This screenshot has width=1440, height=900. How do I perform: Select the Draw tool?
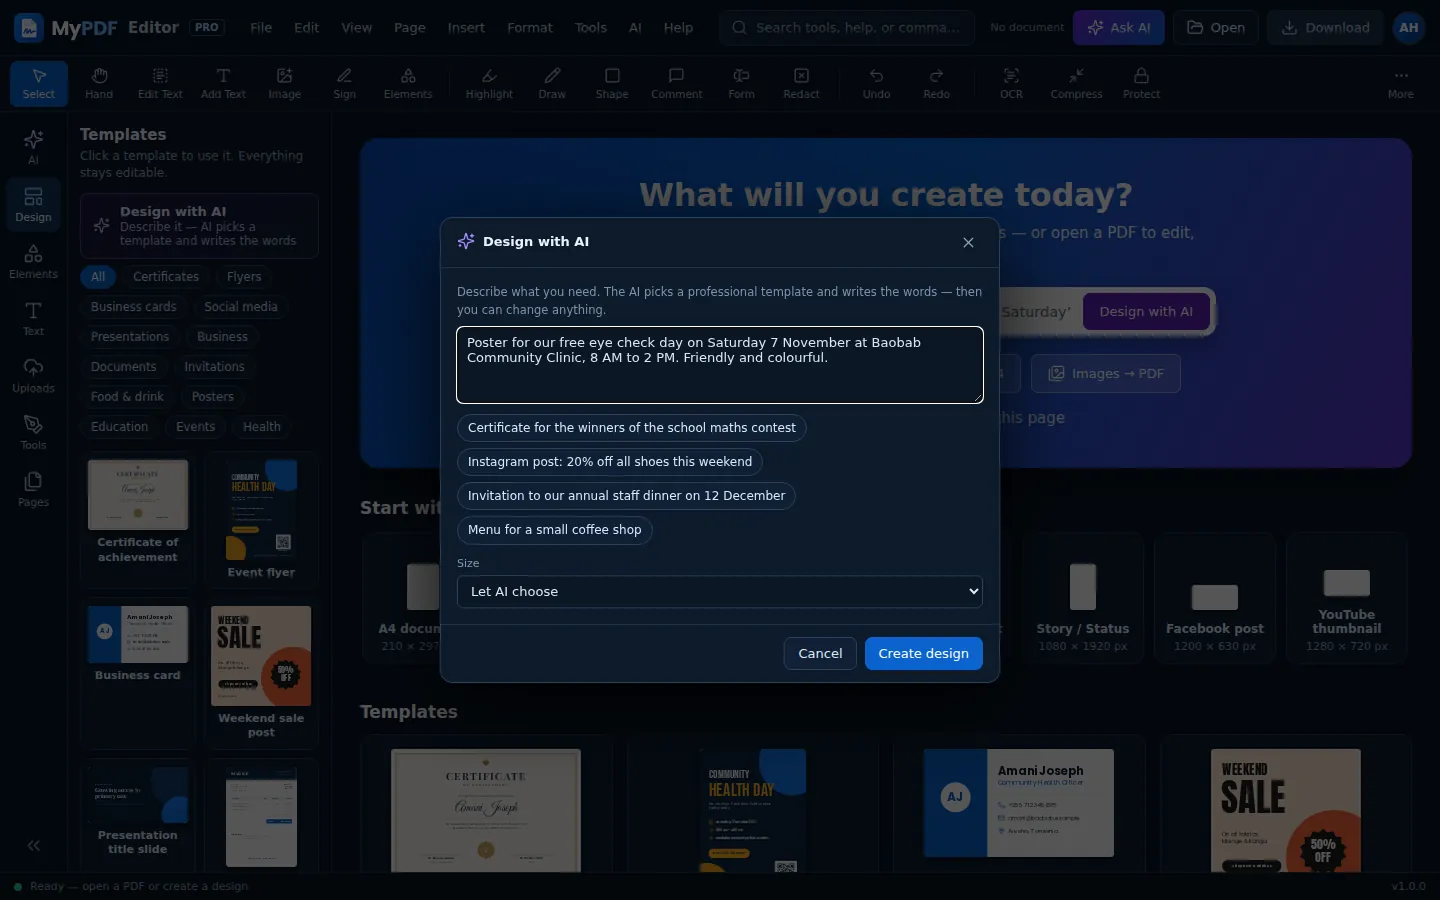(x=552, y=83)
